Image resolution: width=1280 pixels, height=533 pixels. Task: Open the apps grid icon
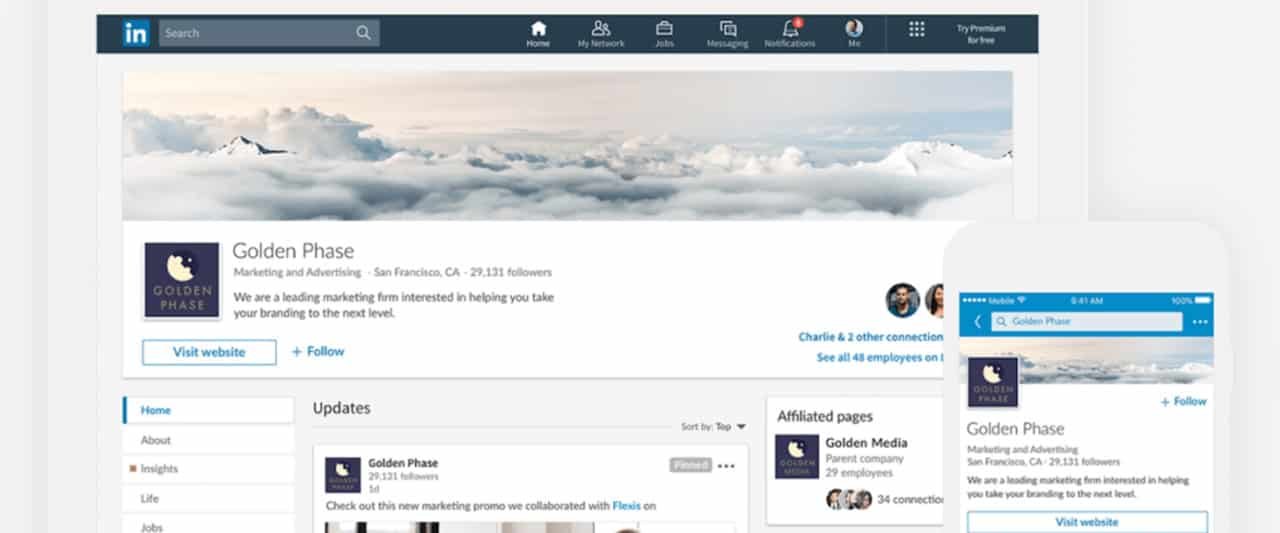click(x=916, y=29)
